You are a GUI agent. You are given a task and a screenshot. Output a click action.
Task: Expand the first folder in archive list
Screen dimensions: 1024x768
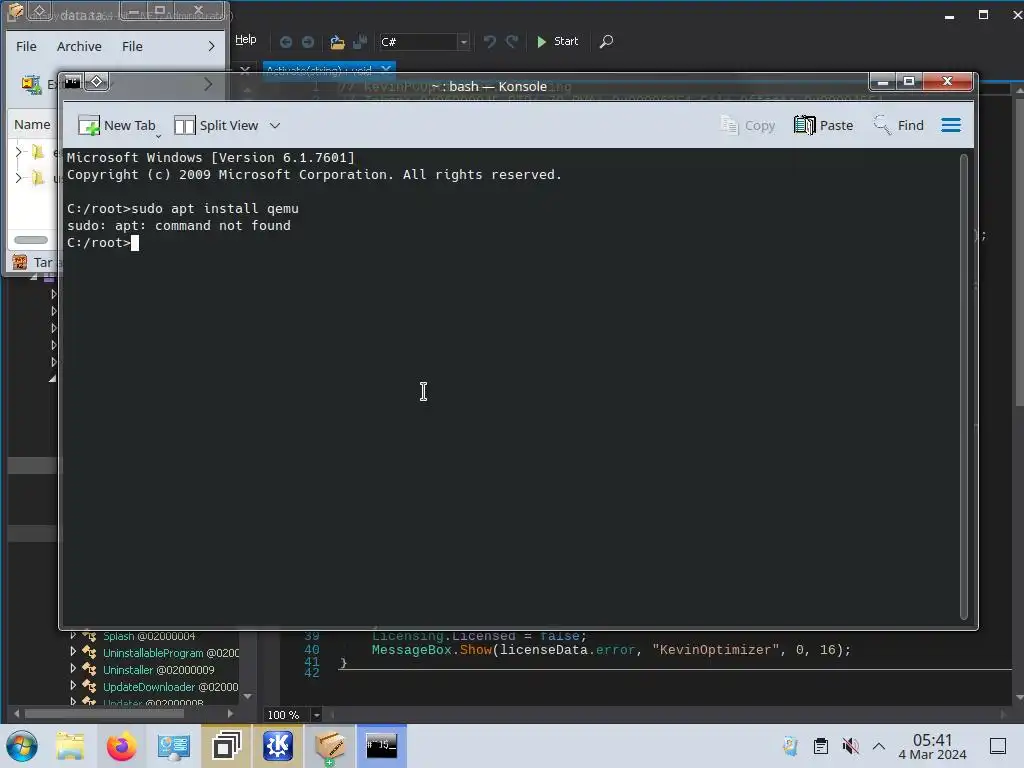click(18, 152)
